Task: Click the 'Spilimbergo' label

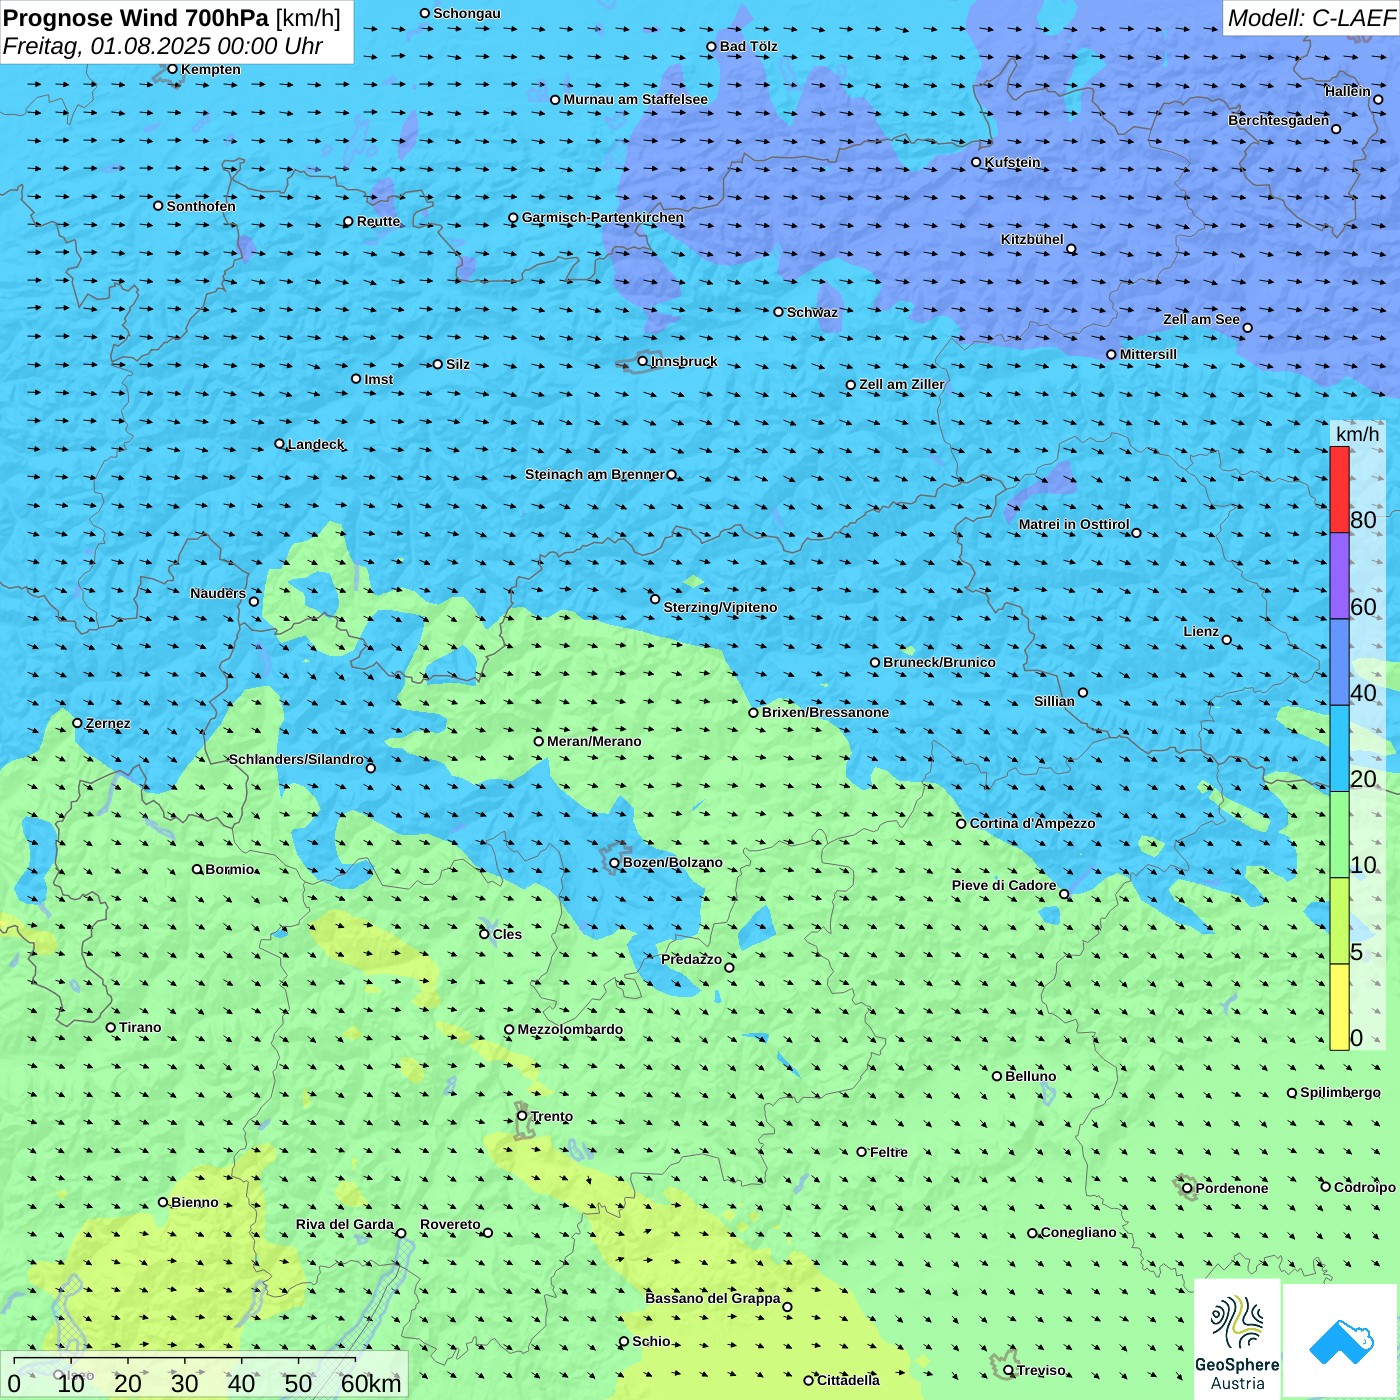Action: coord(1340,1092)
